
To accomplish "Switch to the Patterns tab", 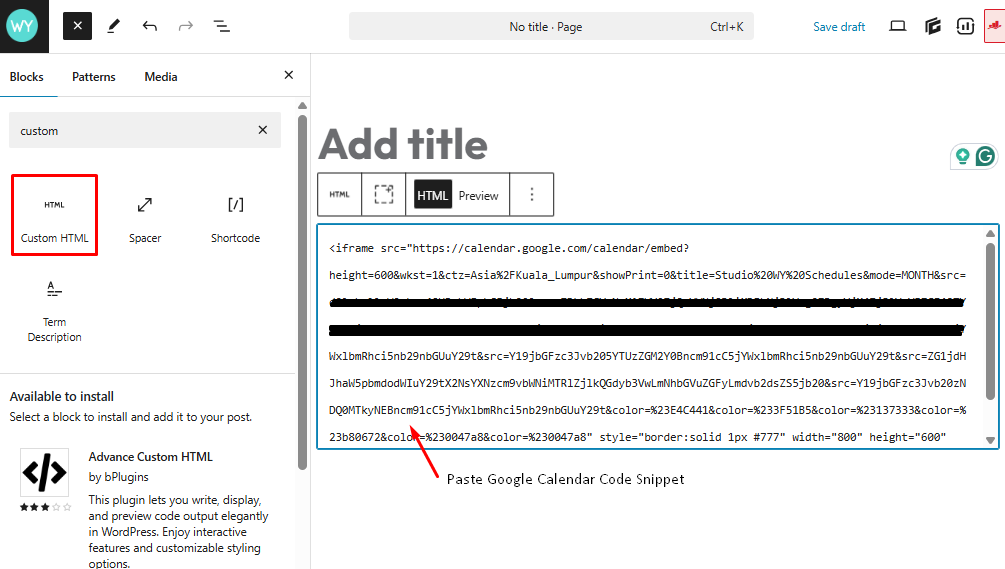I will pyautogui.click(x=94, y=77).
